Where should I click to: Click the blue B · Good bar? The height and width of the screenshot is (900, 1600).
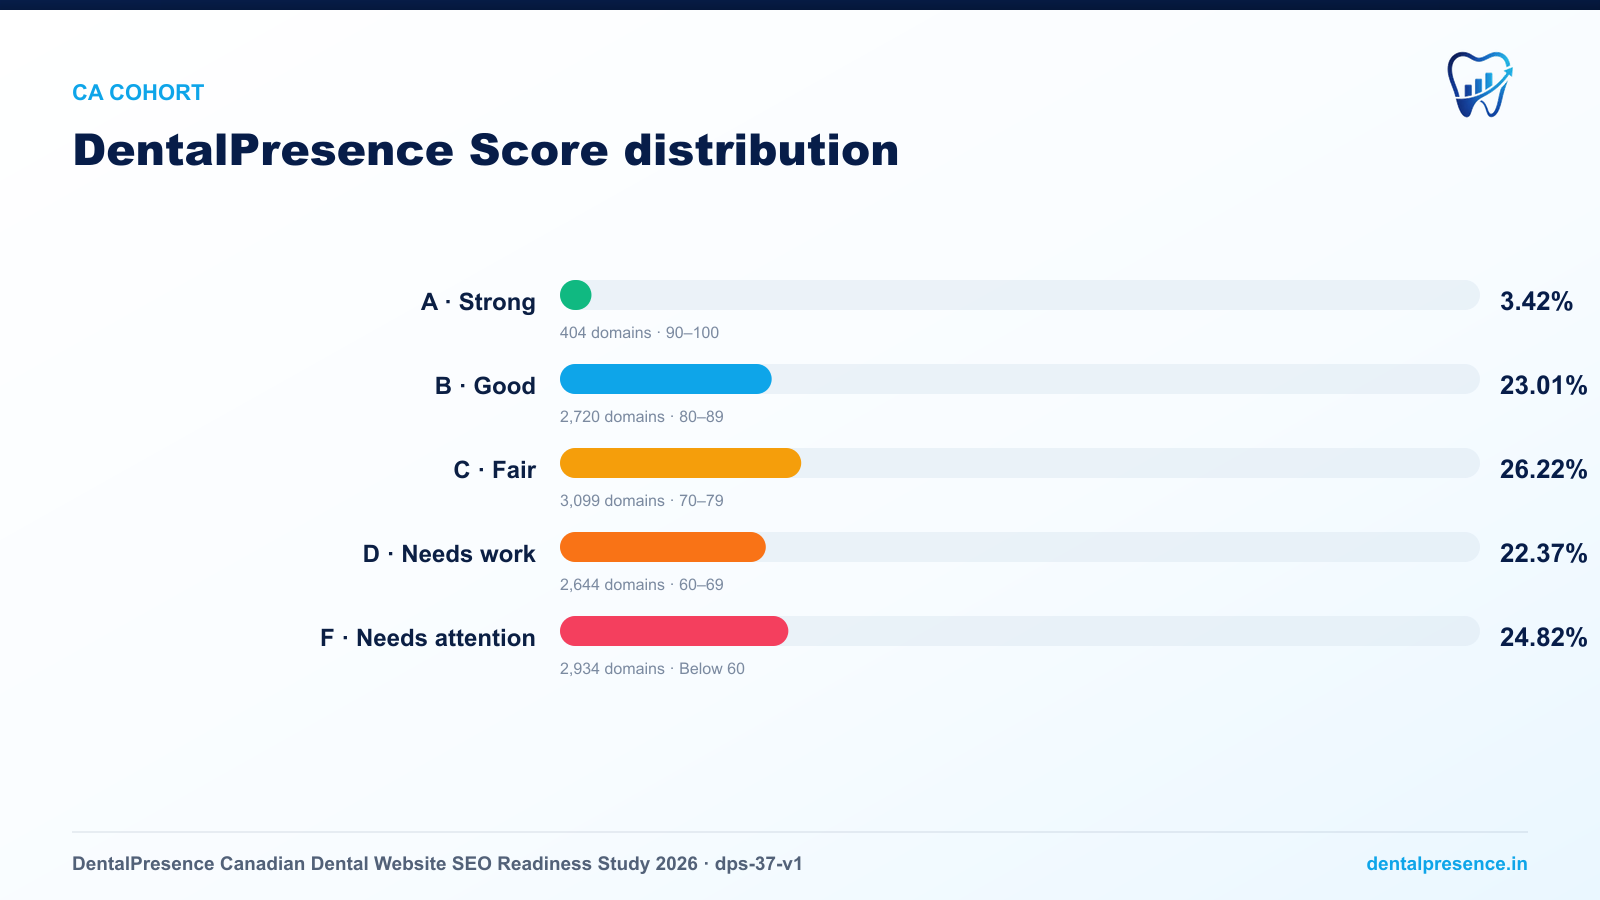pos(666,379)
